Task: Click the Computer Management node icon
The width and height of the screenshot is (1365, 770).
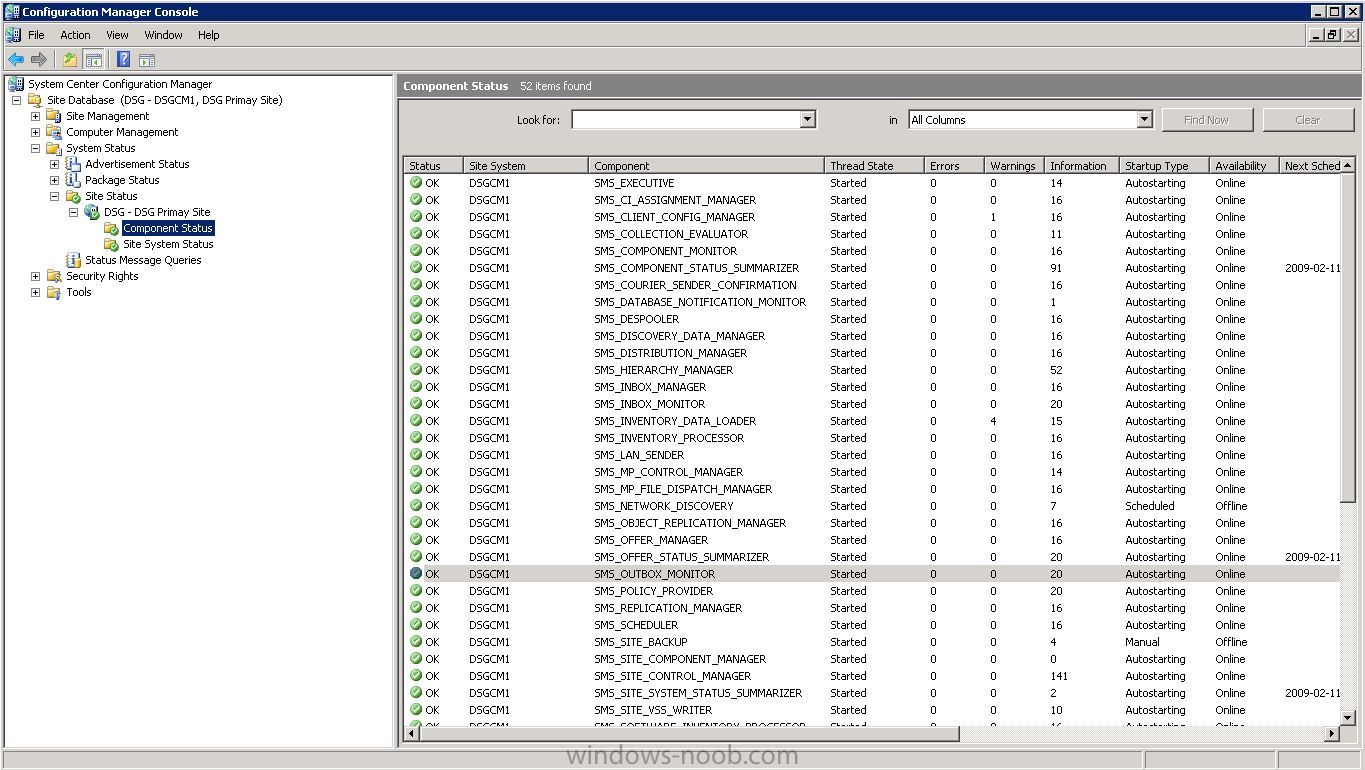Action: click(54, 132)
